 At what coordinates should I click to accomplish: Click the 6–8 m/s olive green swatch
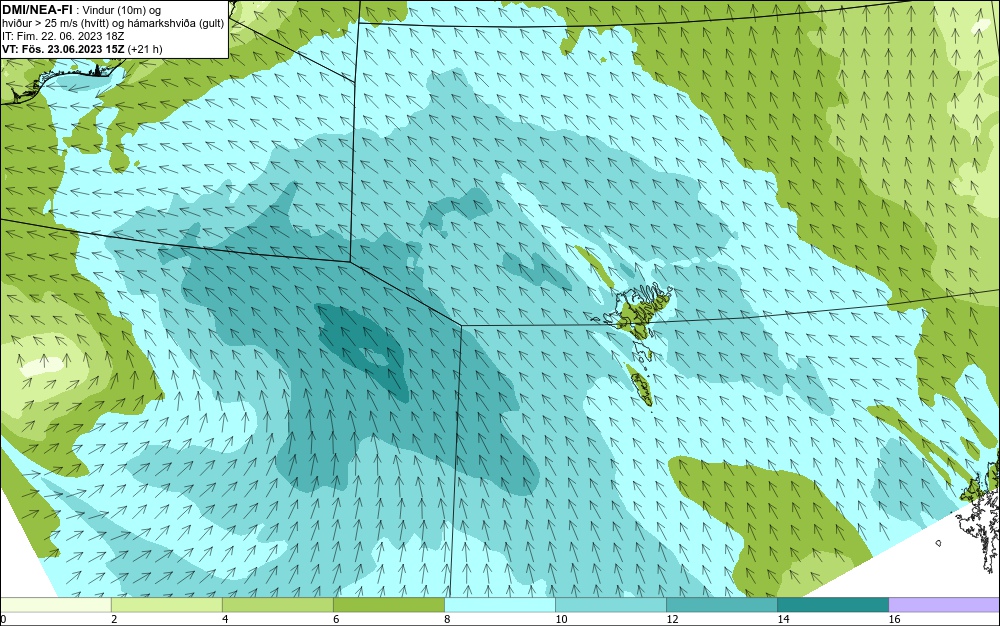coord(388,604)
